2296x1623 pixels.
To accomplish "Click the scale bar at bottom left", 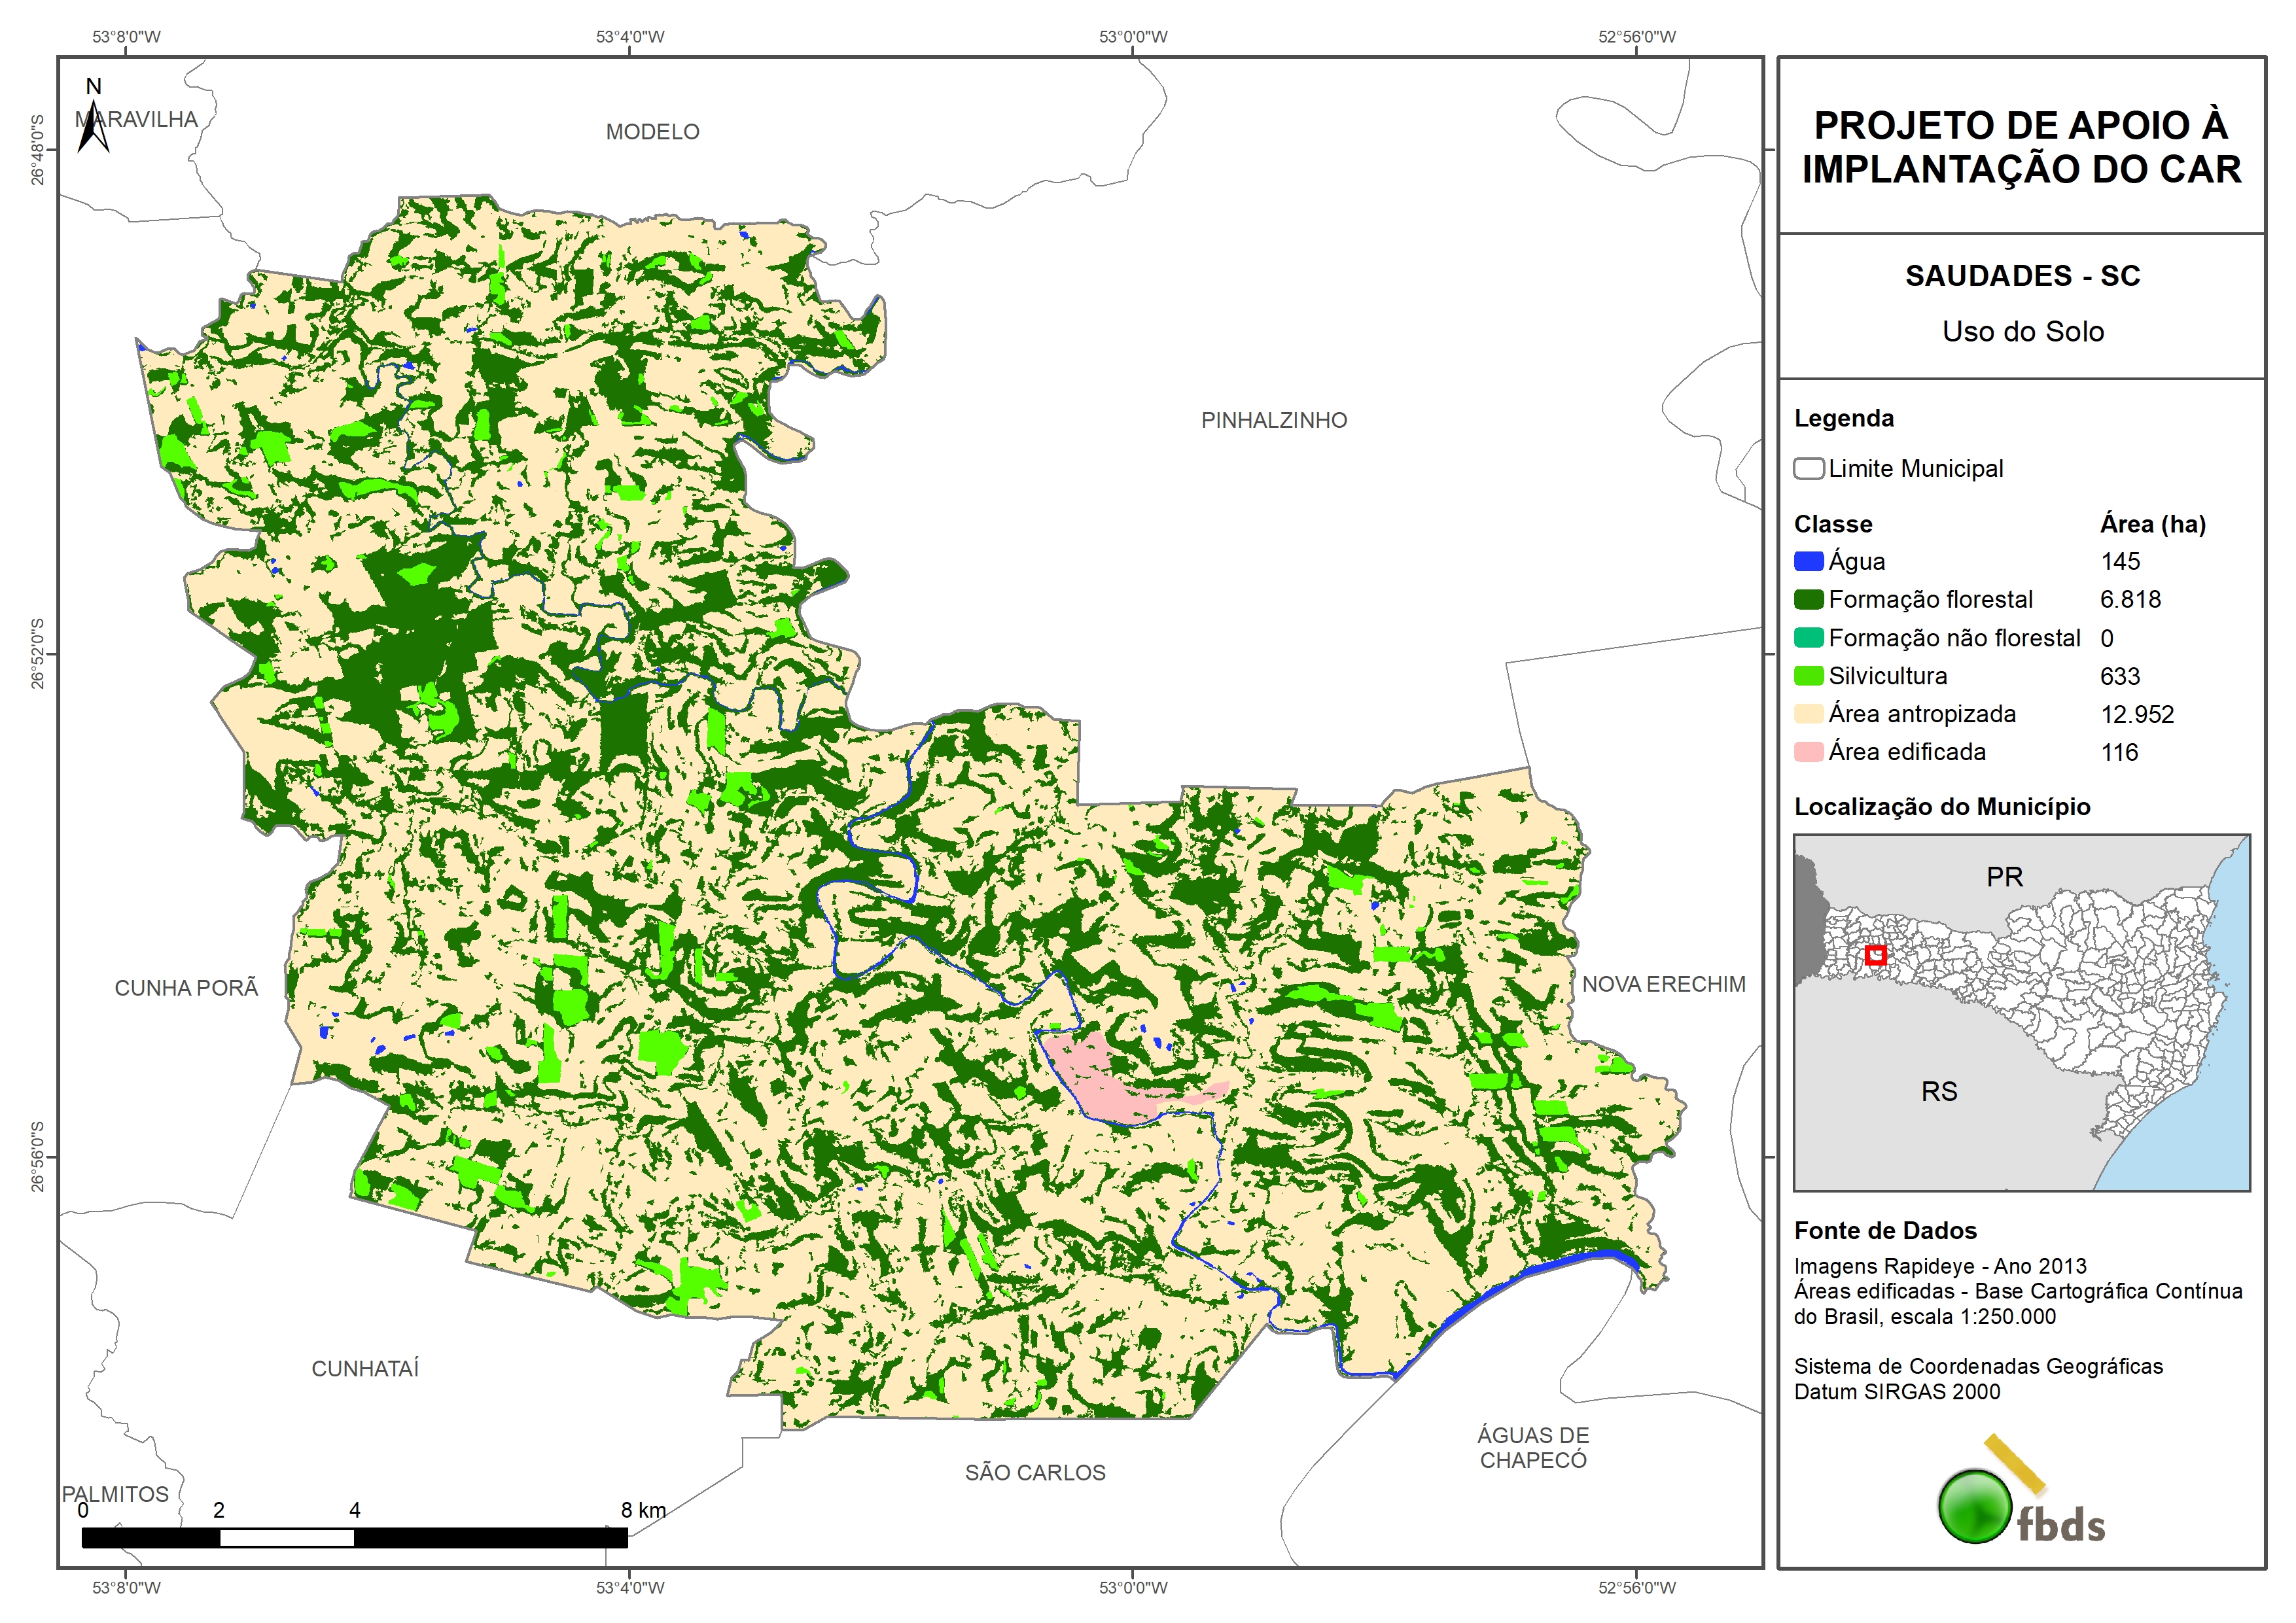I will (x=354, y=1537).
